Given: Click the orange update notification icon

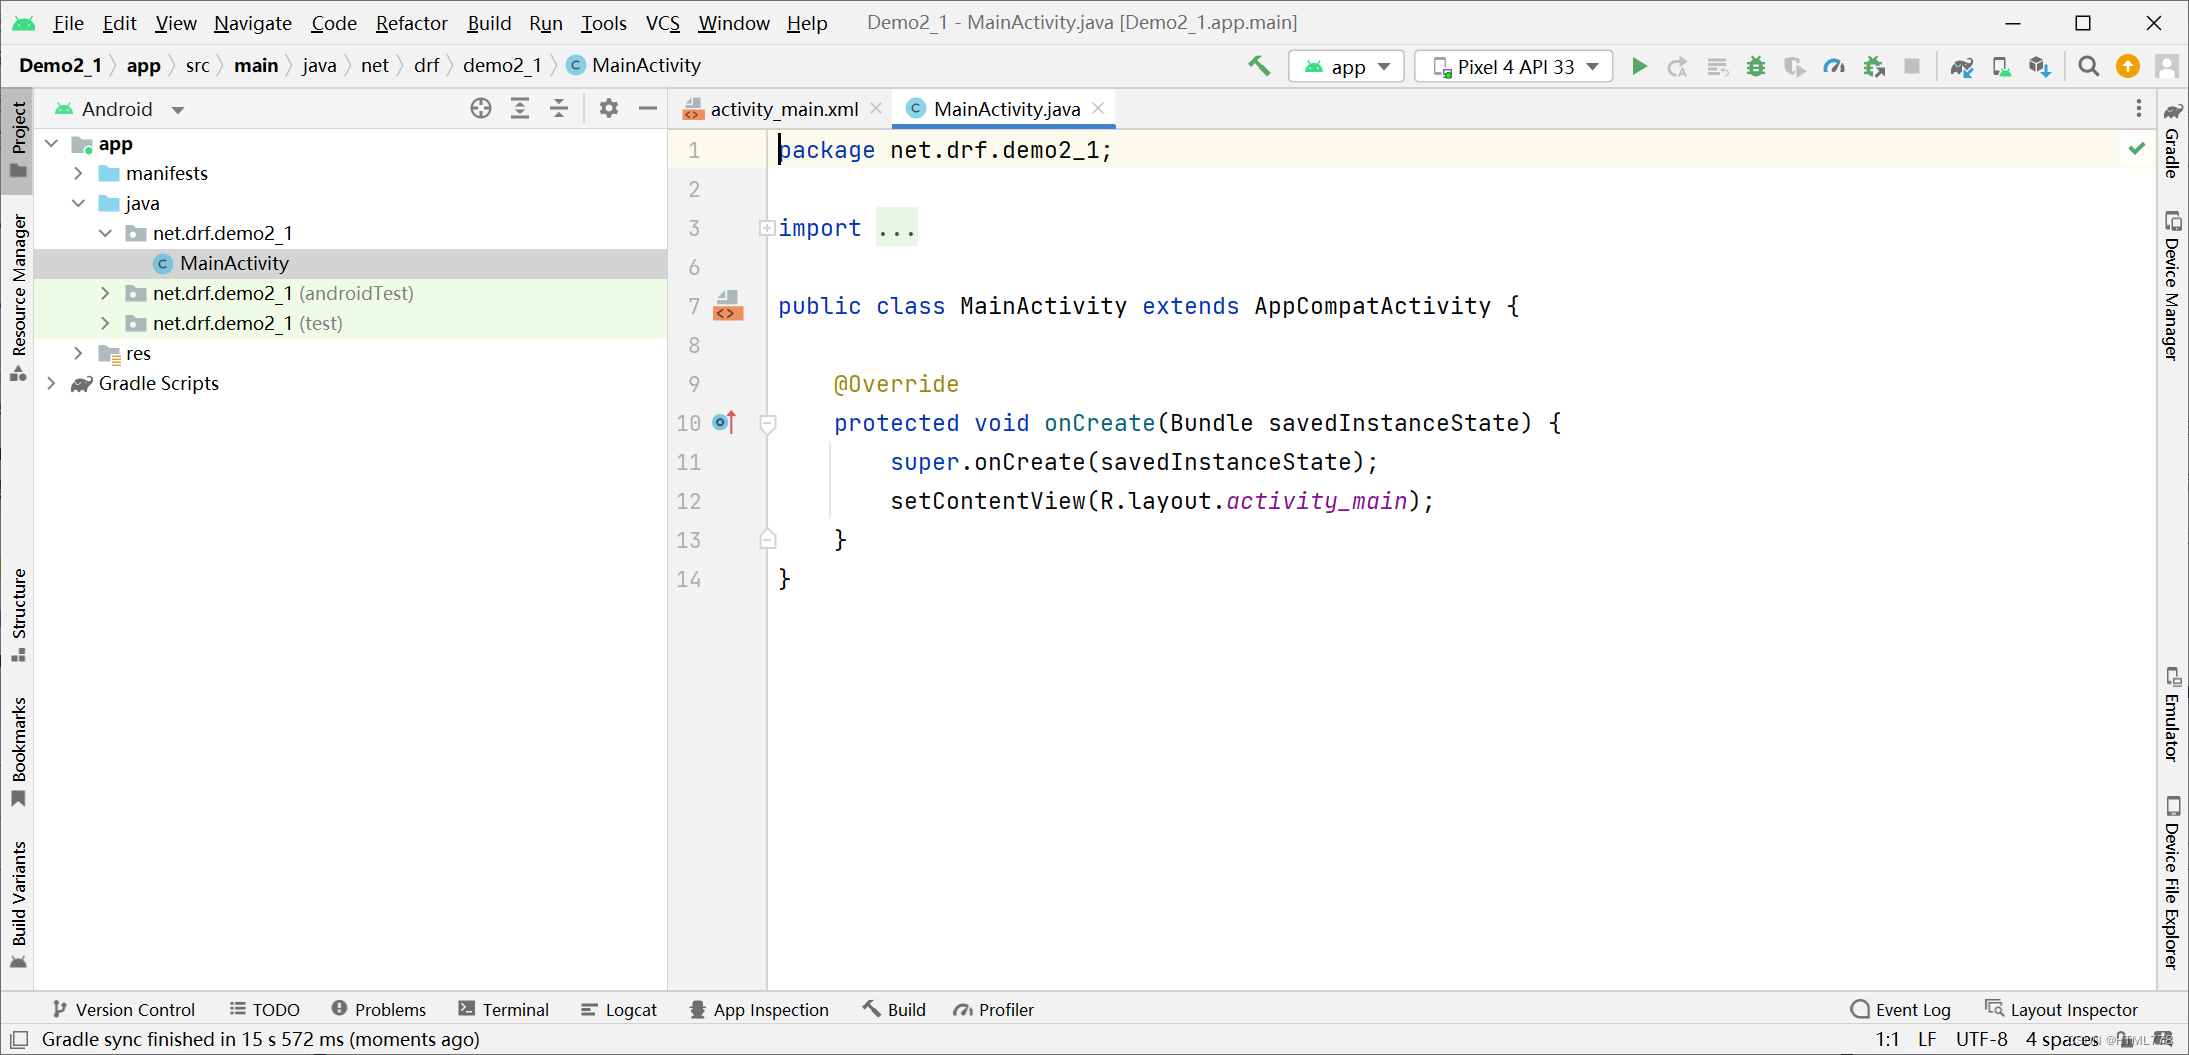Looking at the screenshot, I should point(2128,66).
